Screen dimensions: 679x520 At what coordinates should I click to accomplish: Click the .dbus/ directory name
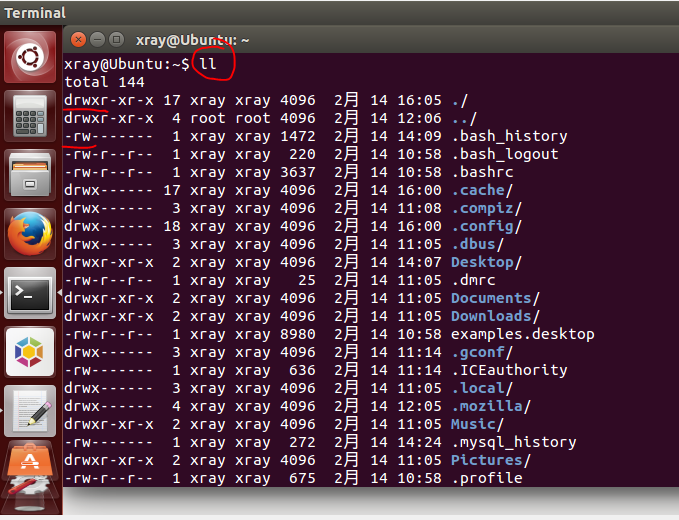[x=478, y=245]
